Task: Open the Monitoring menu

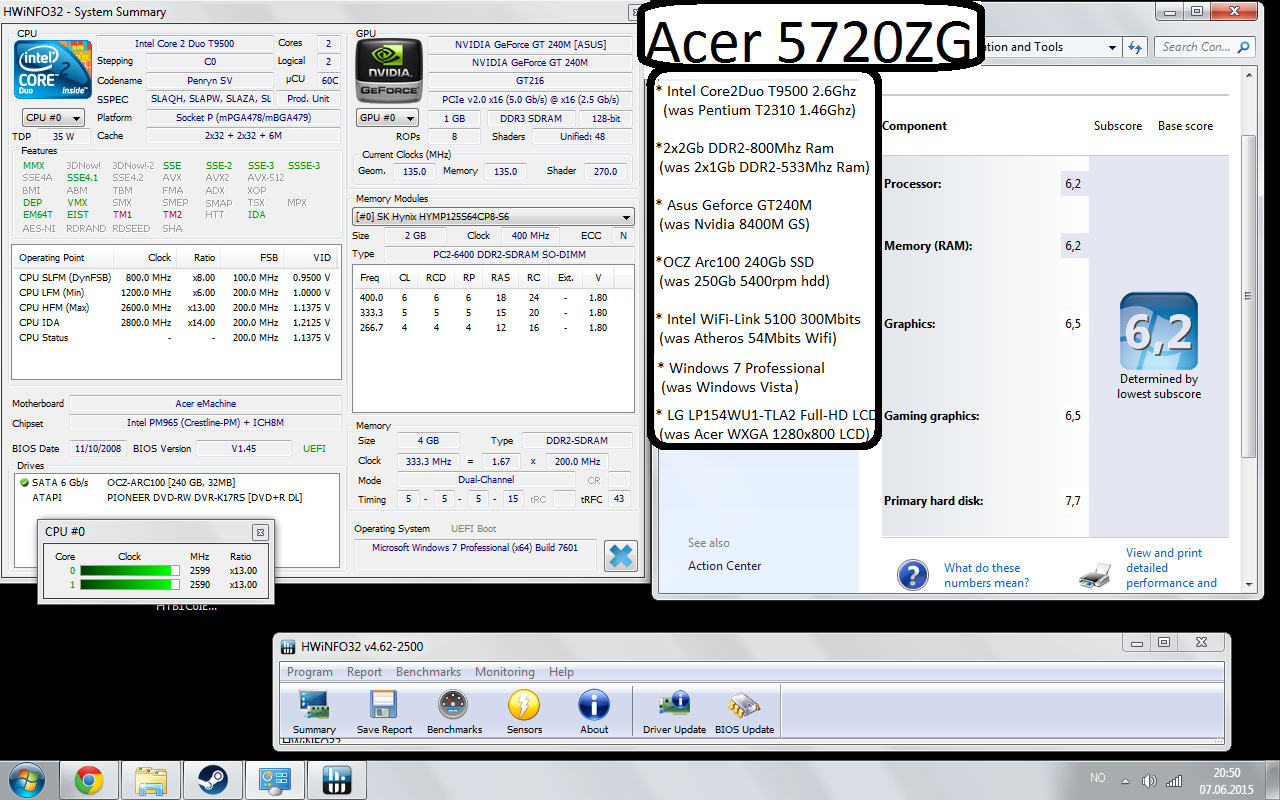Action: coord(505,672)
